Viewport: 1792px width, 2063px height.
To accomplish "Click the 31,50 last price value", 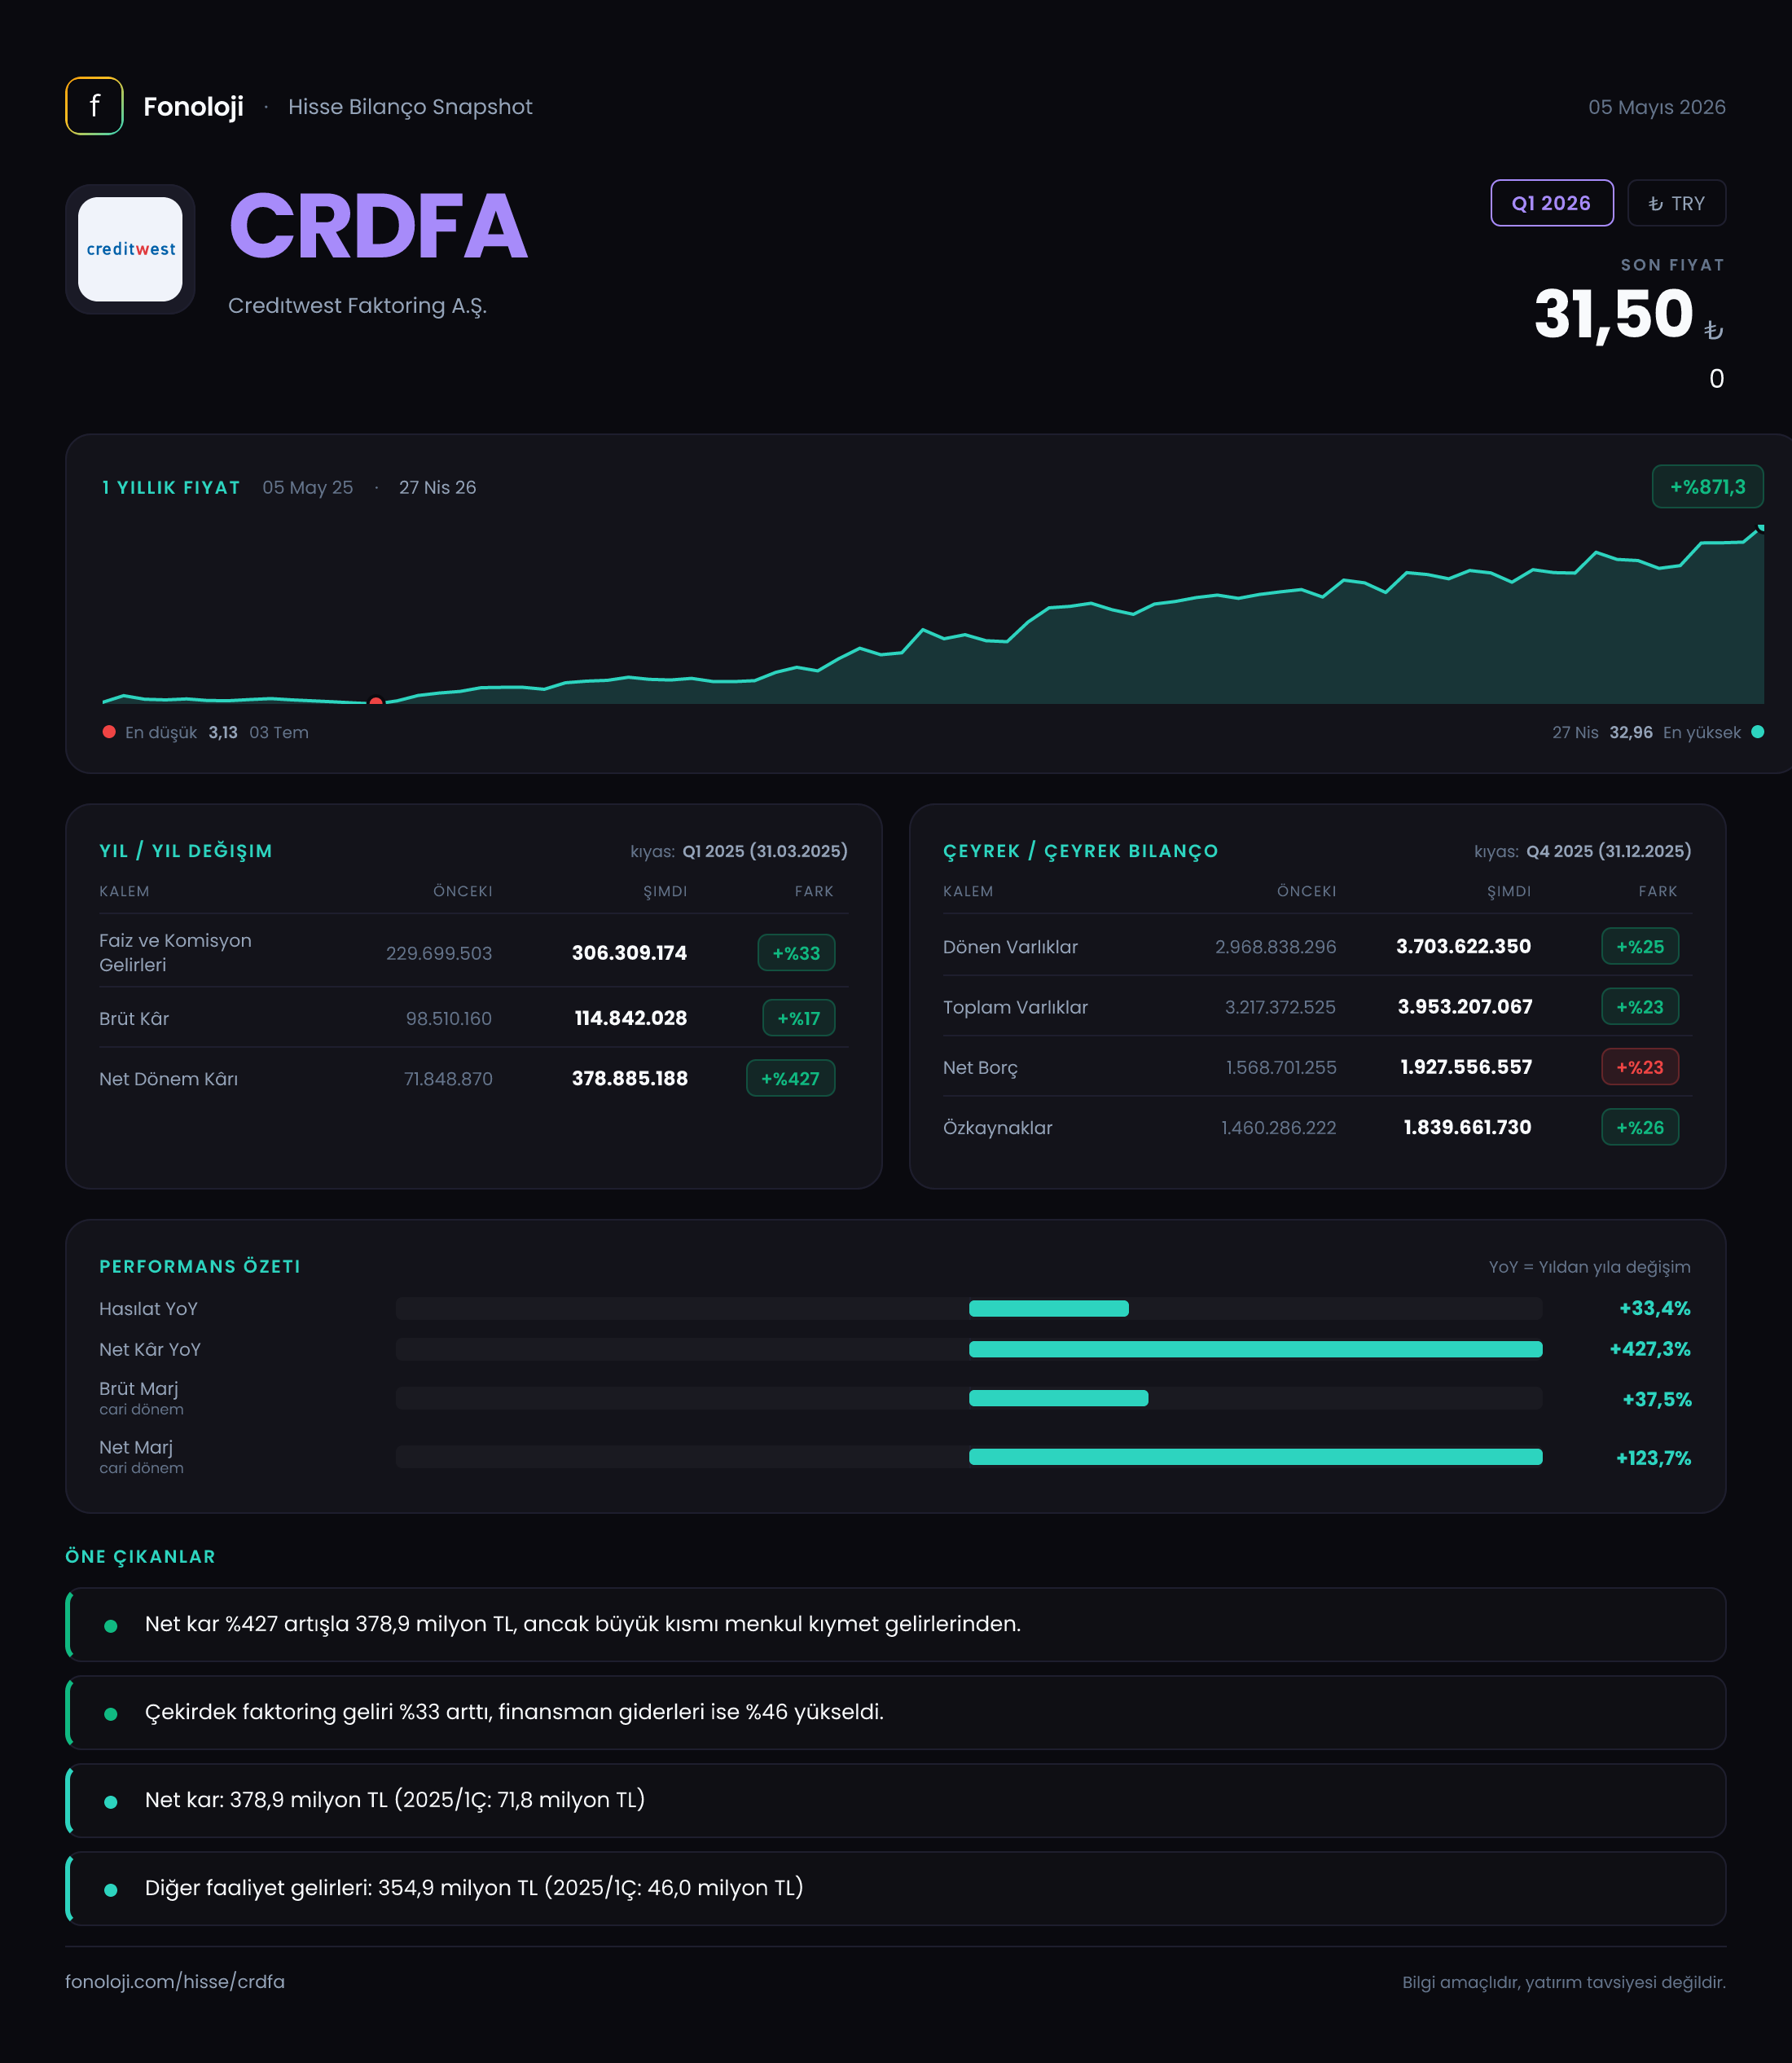I will (1613, 314).
